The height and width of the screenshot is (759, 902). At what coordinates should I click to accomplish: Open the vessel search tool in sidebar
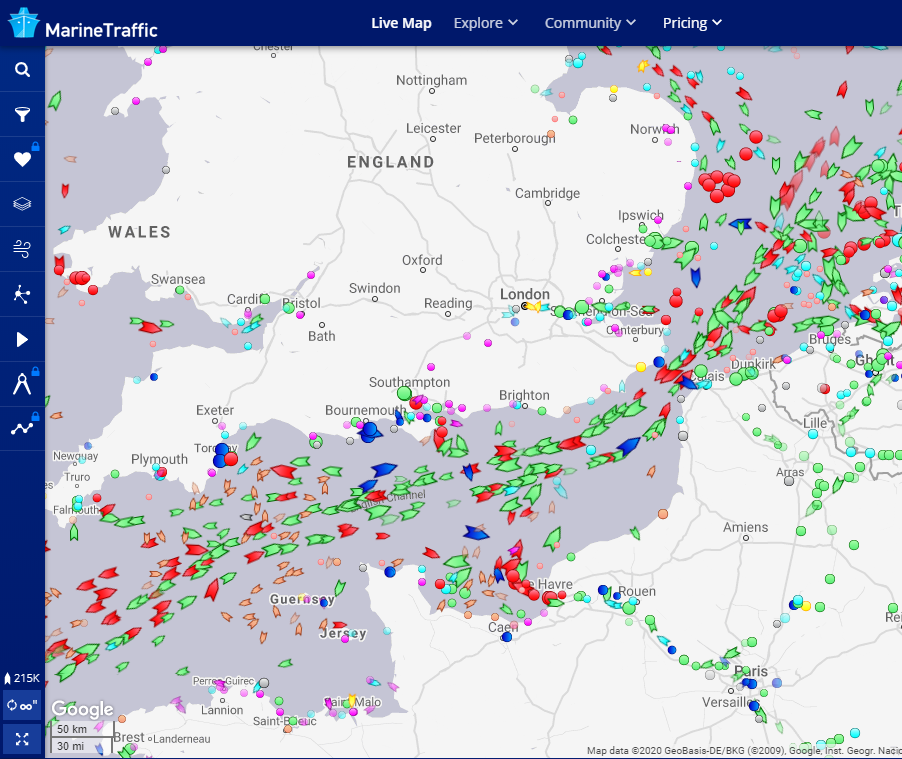22,70
